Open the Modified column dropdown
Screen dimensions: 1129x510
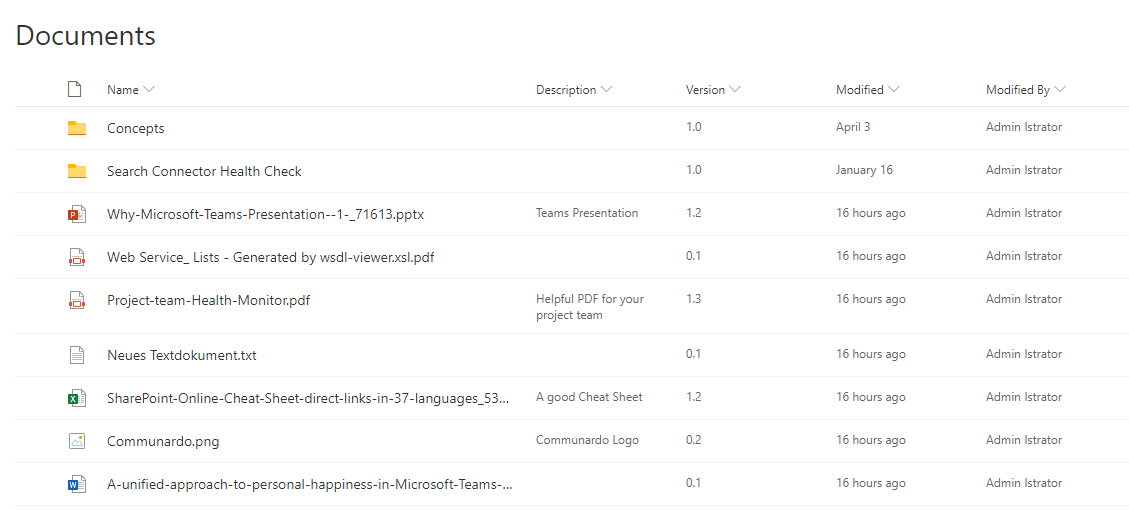[x=894, y=90]
